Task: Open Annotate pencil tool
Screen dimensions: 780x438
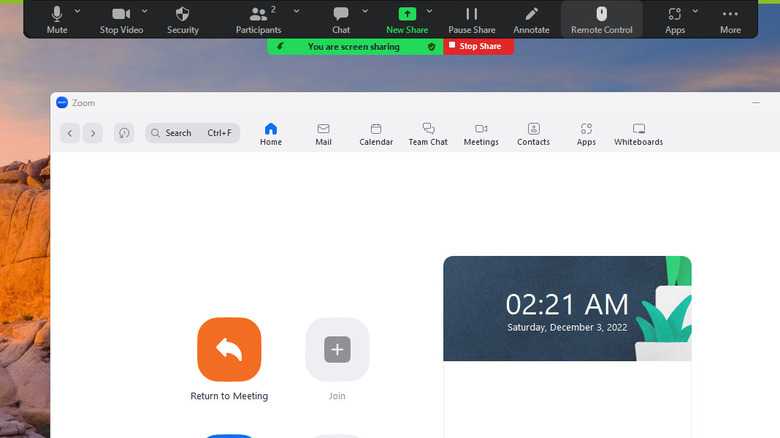Action: click(531, 20)
